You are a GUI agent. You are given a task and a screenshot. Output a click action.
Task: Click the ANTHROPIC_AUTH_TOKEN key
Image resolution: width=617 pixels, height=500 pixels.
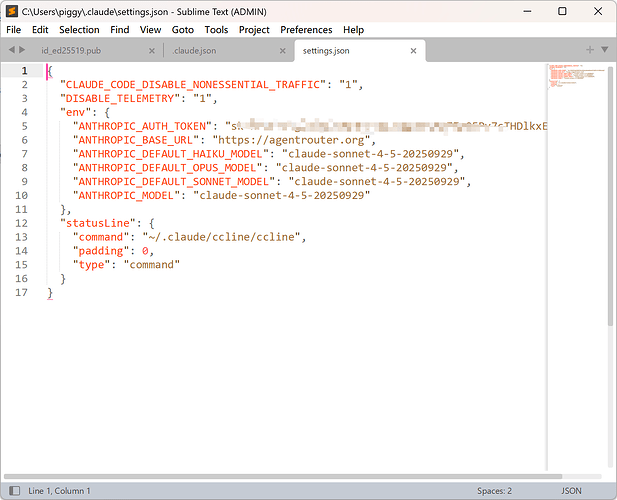(x=142, y=126)
